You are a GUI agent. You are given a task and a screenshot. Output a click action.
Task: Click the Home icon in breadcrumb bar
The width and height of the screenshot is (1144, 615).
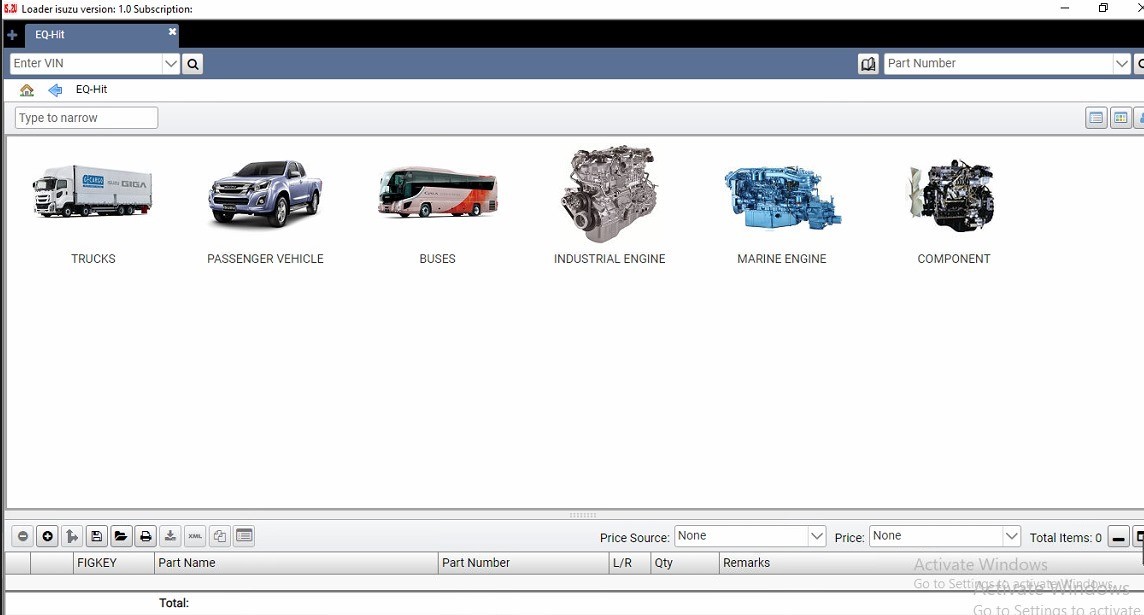point(27,90)
